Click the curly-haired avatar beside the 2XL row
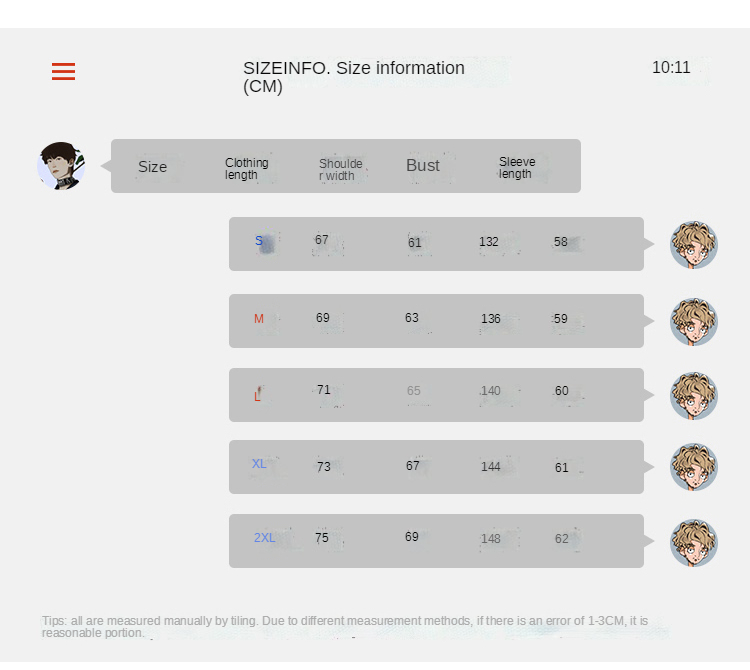 [x=693, y=542]
